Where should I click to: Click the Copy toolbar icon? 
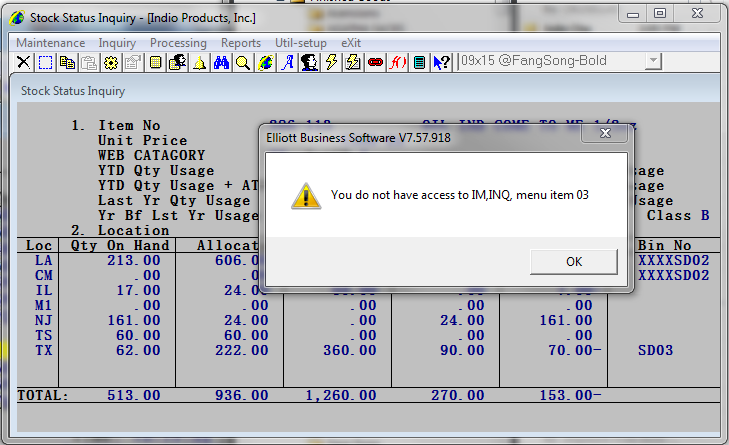(67, 62)
